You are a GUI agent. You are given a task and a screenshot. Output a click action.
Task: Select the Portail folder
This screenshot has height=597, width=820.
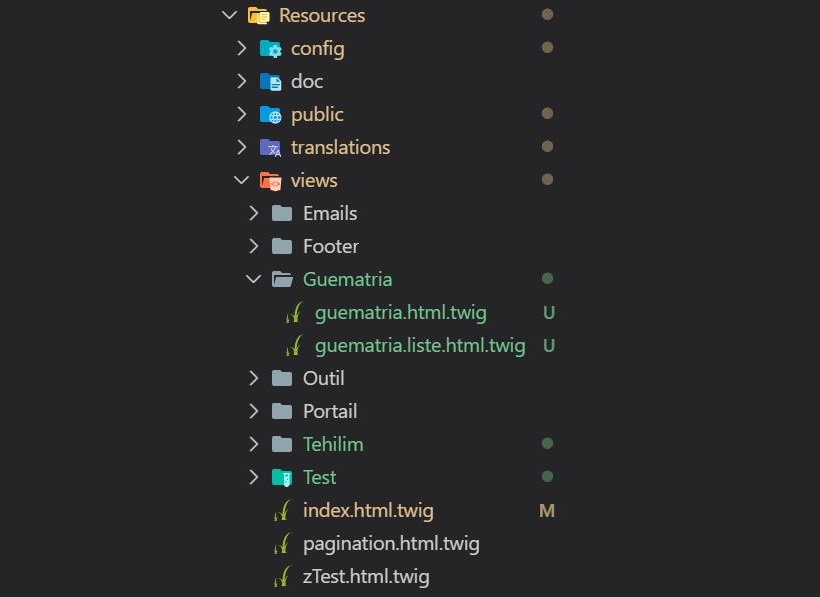330,411
